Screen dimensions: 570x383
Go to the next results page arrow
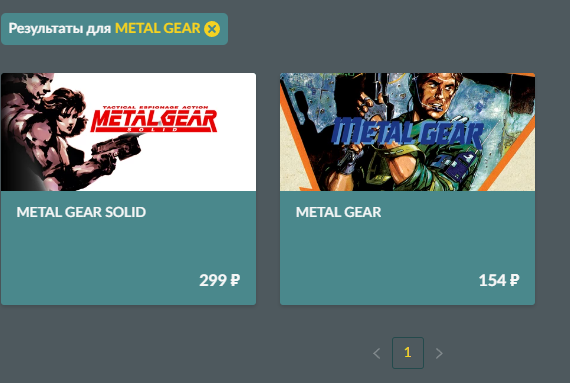(x=439, y=353)
